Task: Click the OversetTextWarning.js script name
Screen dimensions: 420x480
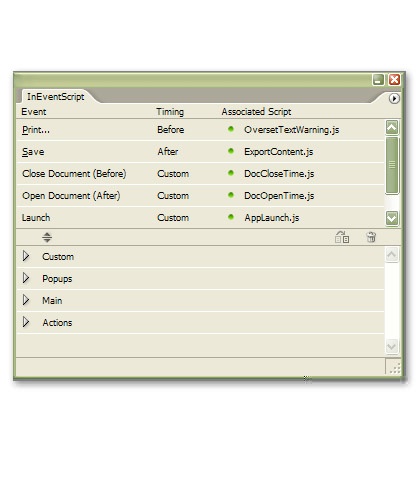Action: (x=292, y=130)
